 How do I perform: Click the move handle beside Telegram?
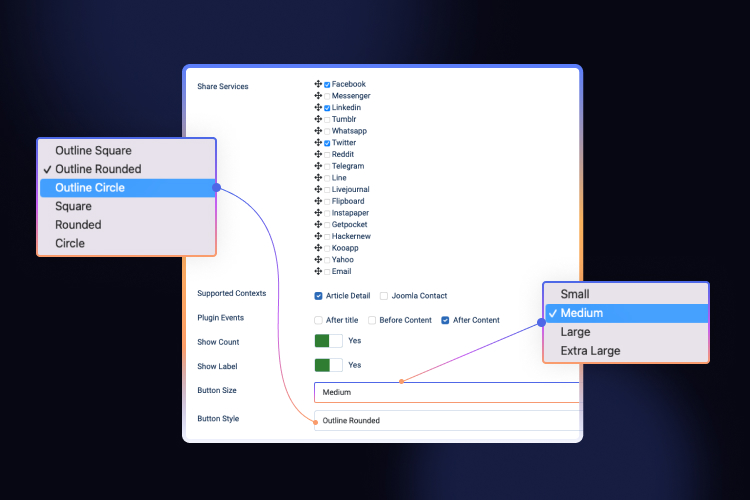click(x=318, y=166)
